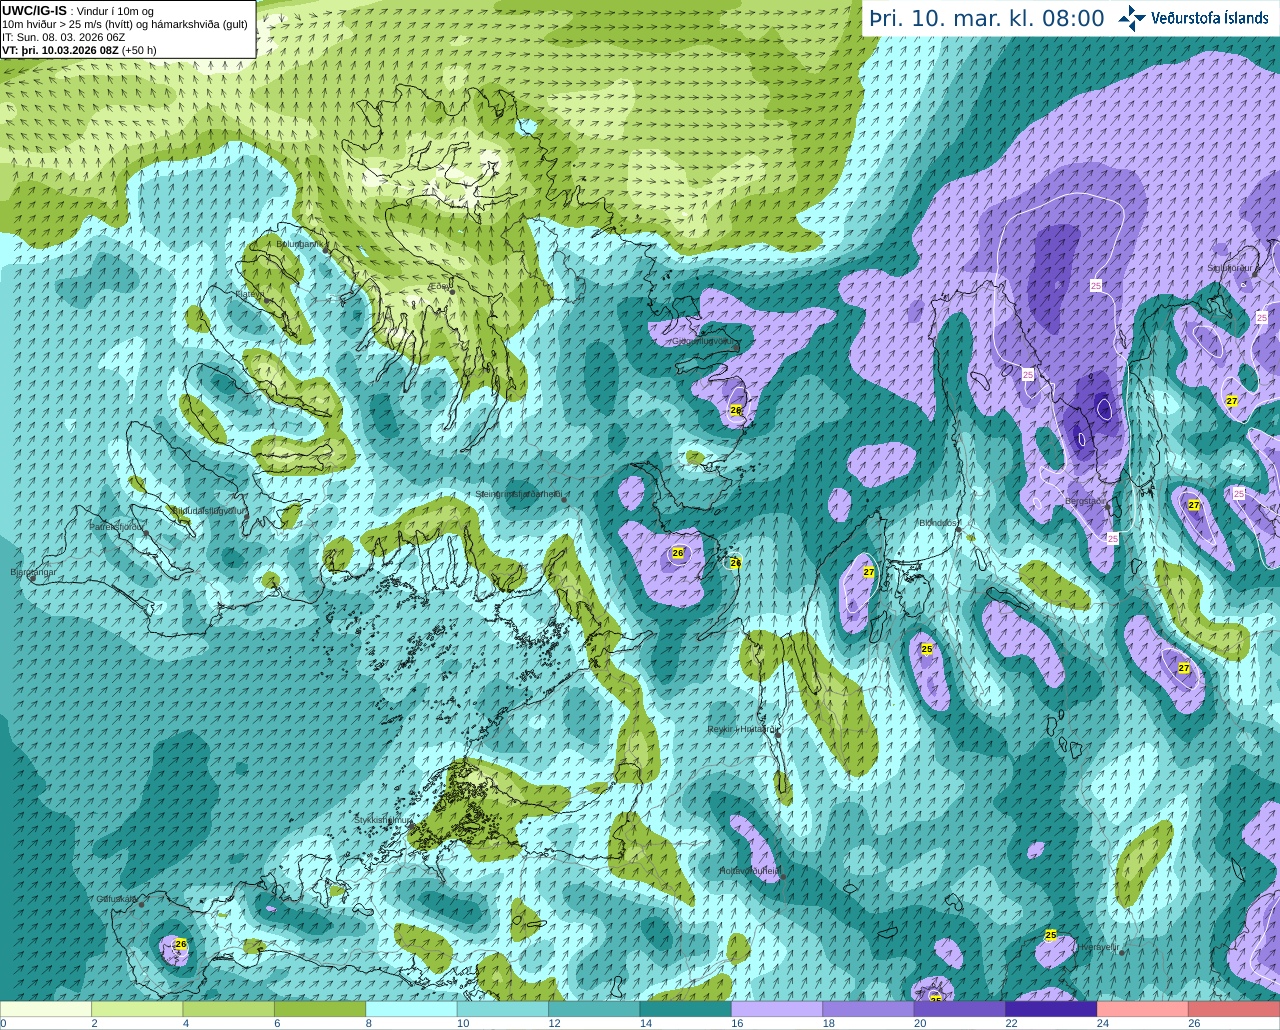The height and width of the screenshot is (1030, 1280).
Task: Click the yellow 26 gust label below Gjögurflugvöllur
Action: click(x=736, y=410)
